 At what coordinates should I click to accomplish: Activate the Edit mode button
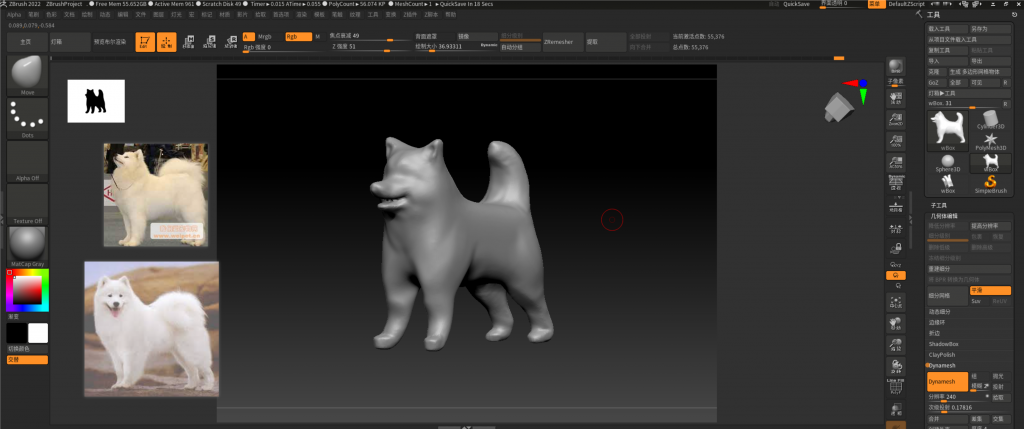click(143, 43)
